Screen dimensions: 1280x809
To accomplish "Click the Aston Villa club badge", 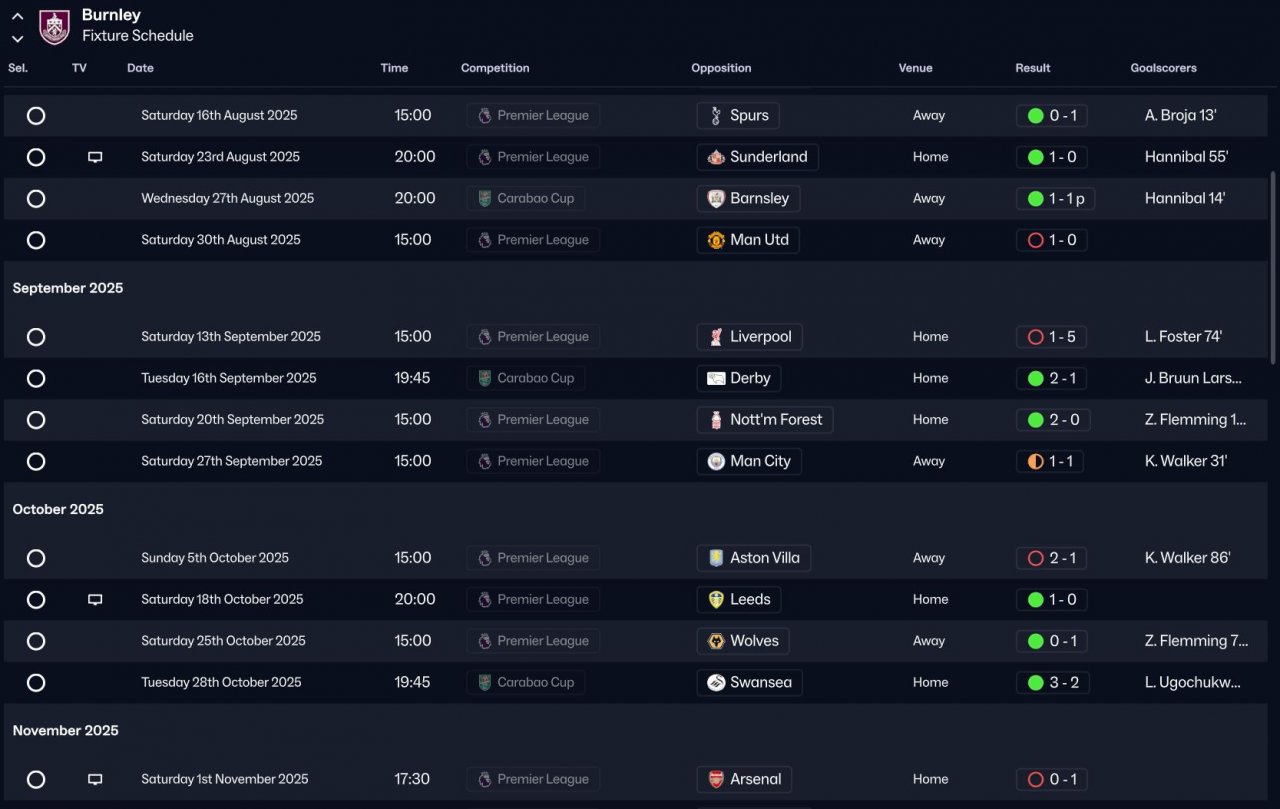I will 715,558.
